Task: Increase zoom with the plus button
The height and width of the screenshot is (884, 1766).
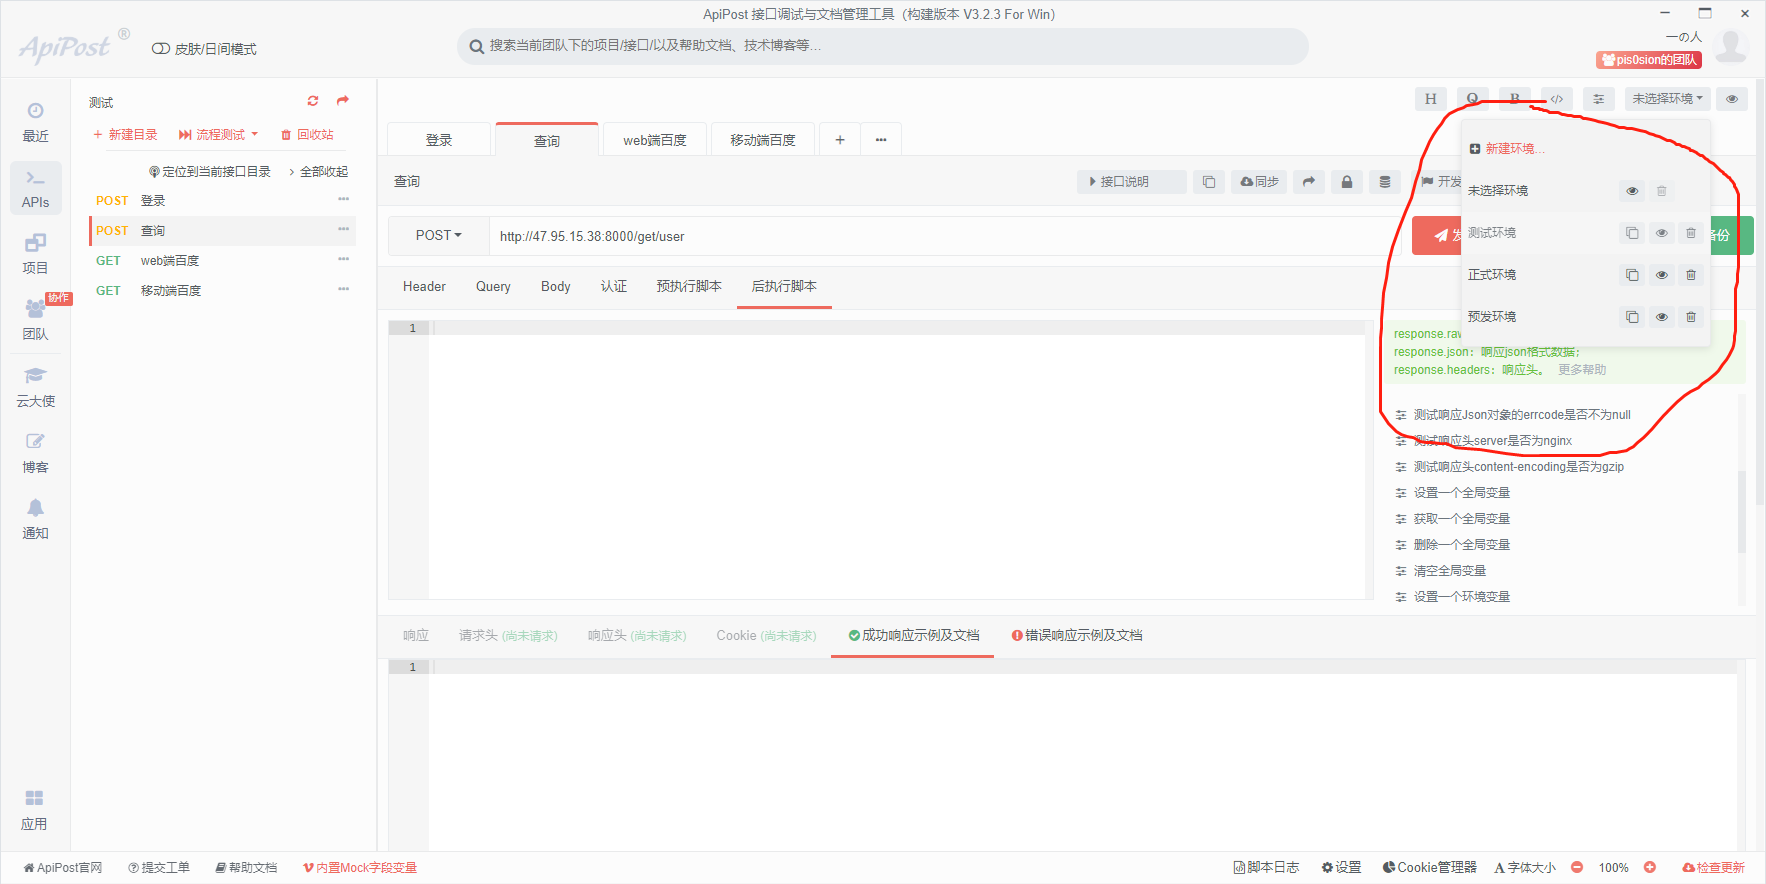Action: [x=1650, y=867]
